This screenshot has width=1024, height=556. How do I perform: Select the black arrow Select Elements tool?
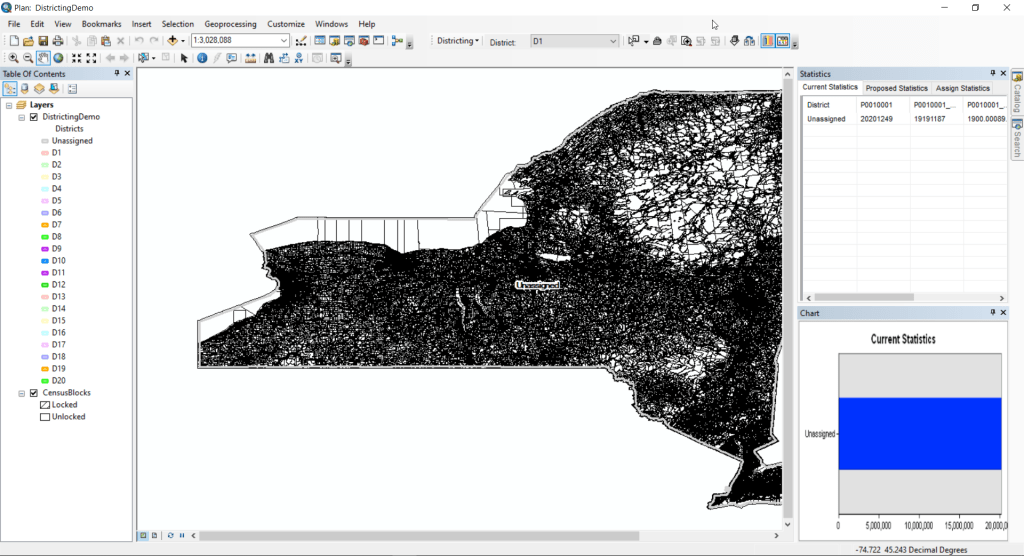[184, 58]
